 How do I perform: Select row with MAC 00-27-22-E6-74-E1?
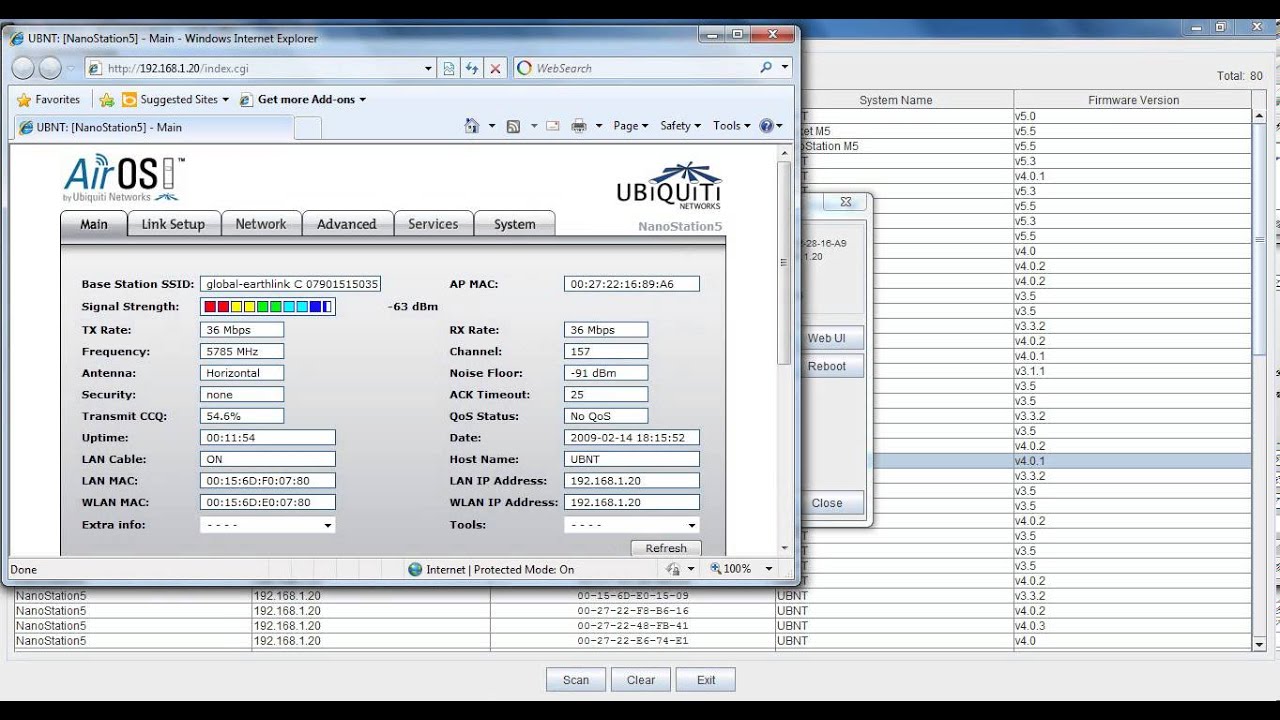coord(632,641)
